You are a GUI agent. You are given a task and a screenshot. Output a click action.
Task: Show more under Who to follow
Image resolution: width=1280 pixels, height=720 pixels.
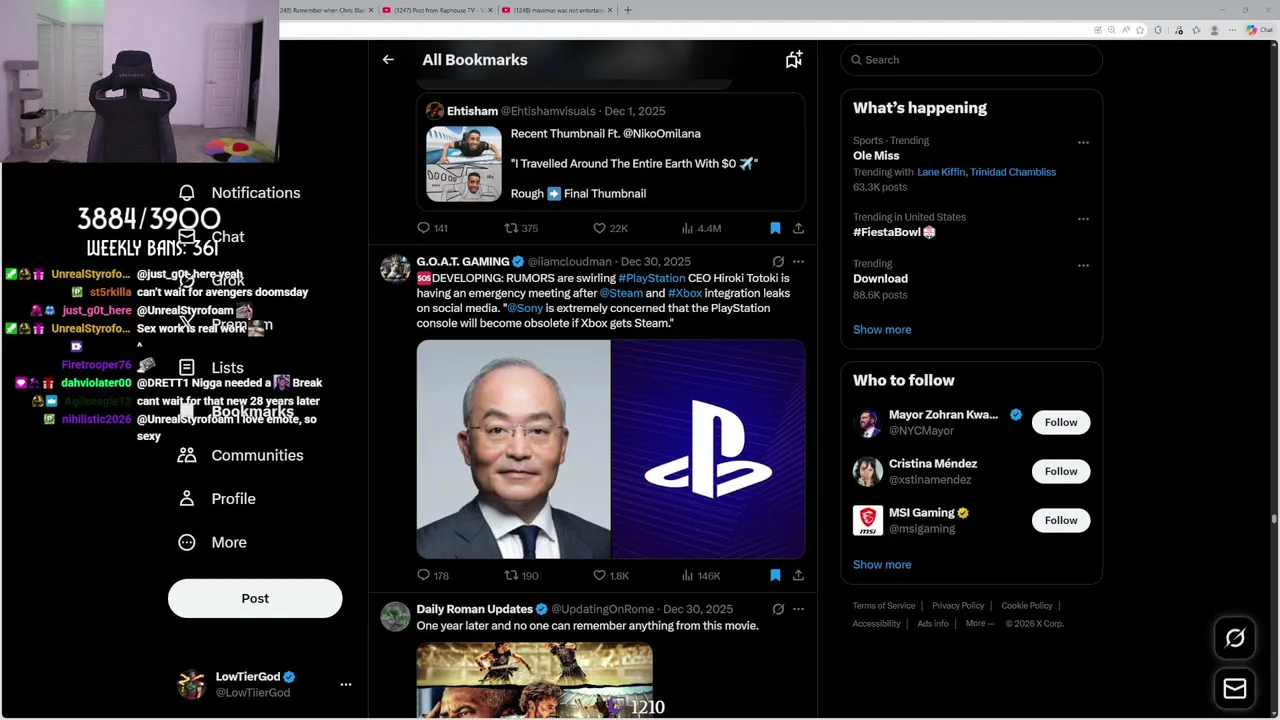coord(882,564)
